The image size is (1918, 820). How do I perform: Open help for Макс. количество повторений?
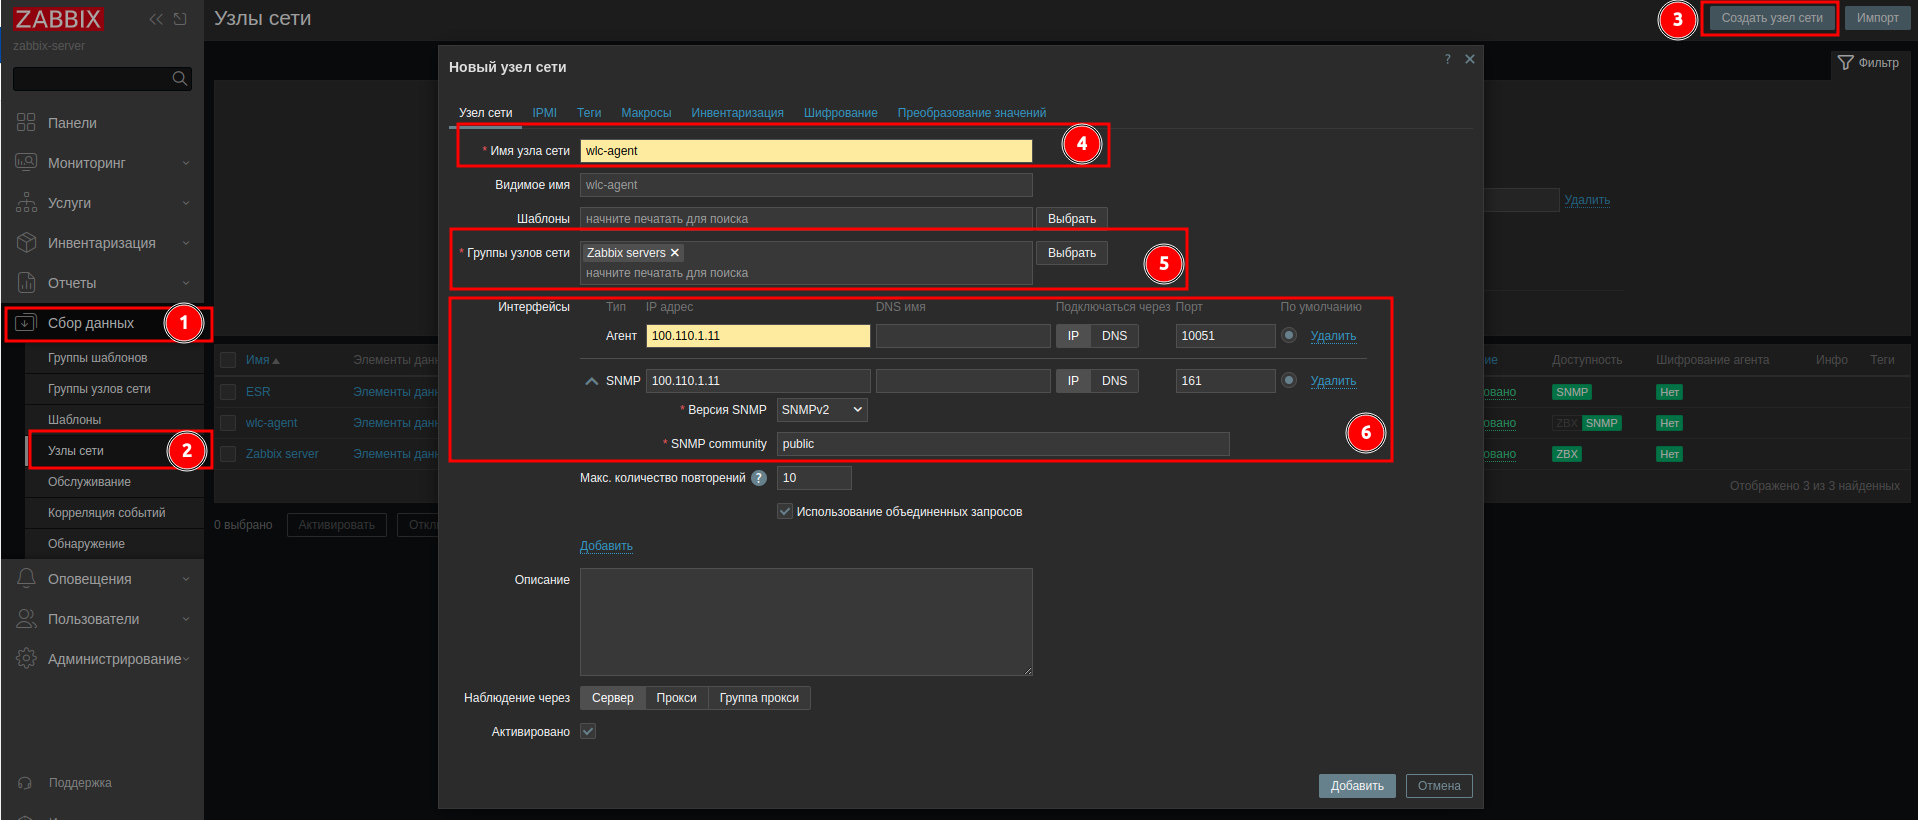[x=759, y=478]
